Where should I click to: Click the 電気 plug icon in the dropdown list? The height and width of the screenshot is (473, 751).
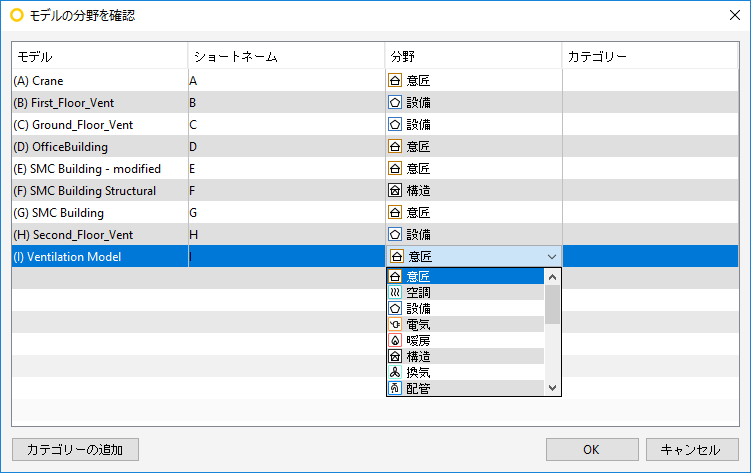pyautogui.click(x=395, y=324)
